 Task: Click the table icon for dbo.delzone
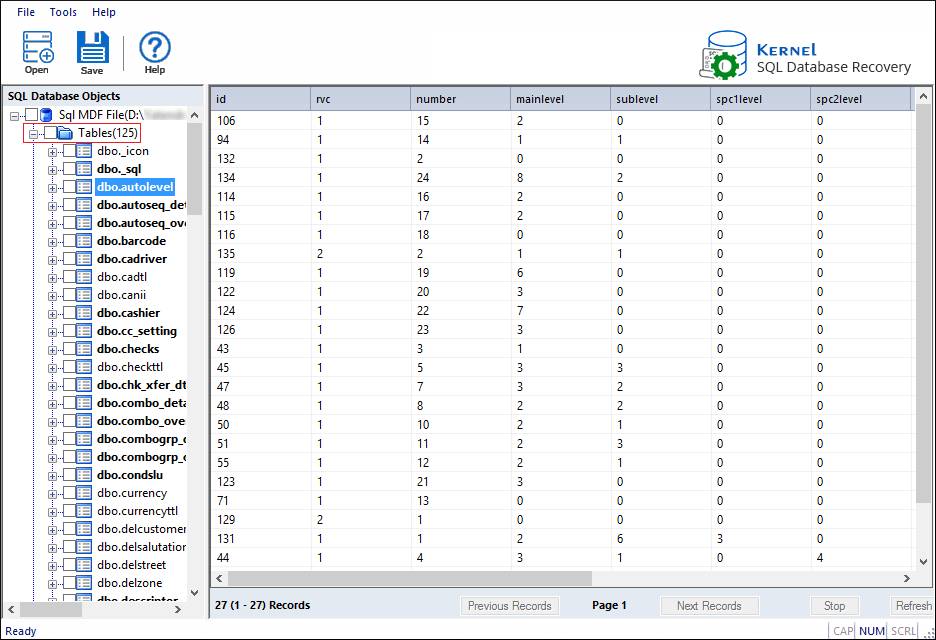click(84, 583)
